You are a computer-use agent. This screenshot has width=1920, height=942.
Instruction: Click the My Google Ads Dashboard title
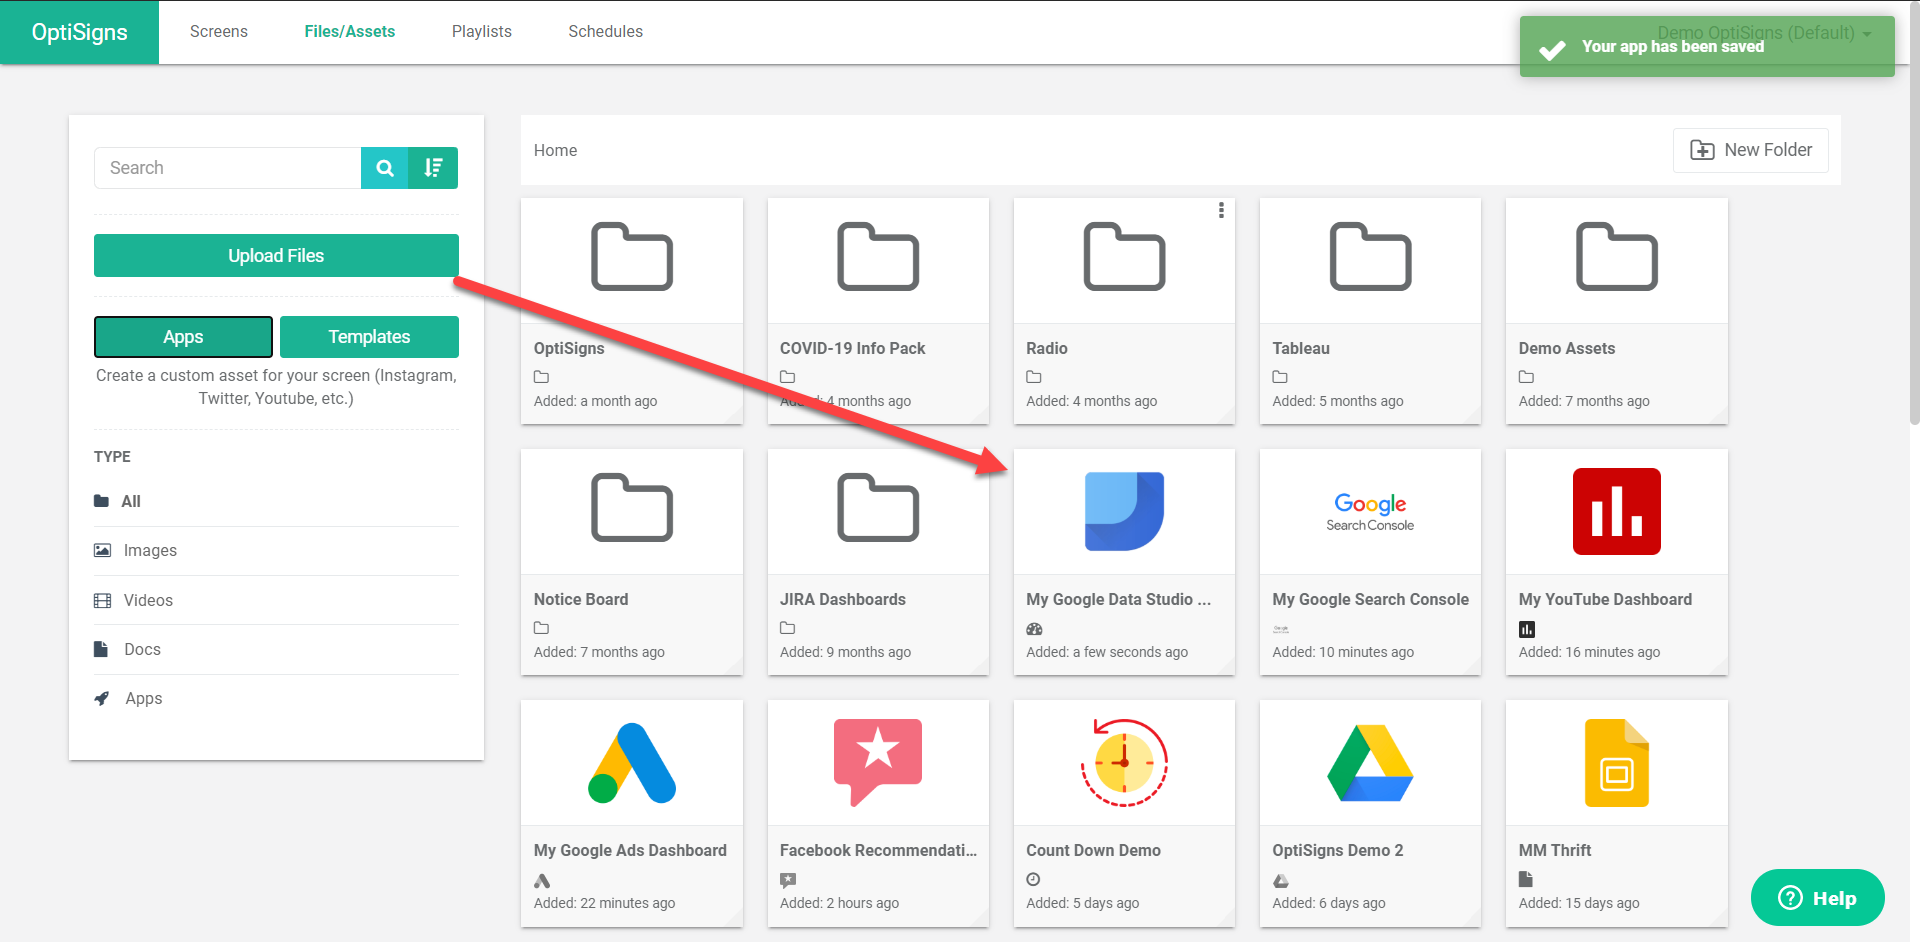coord(630,850)
